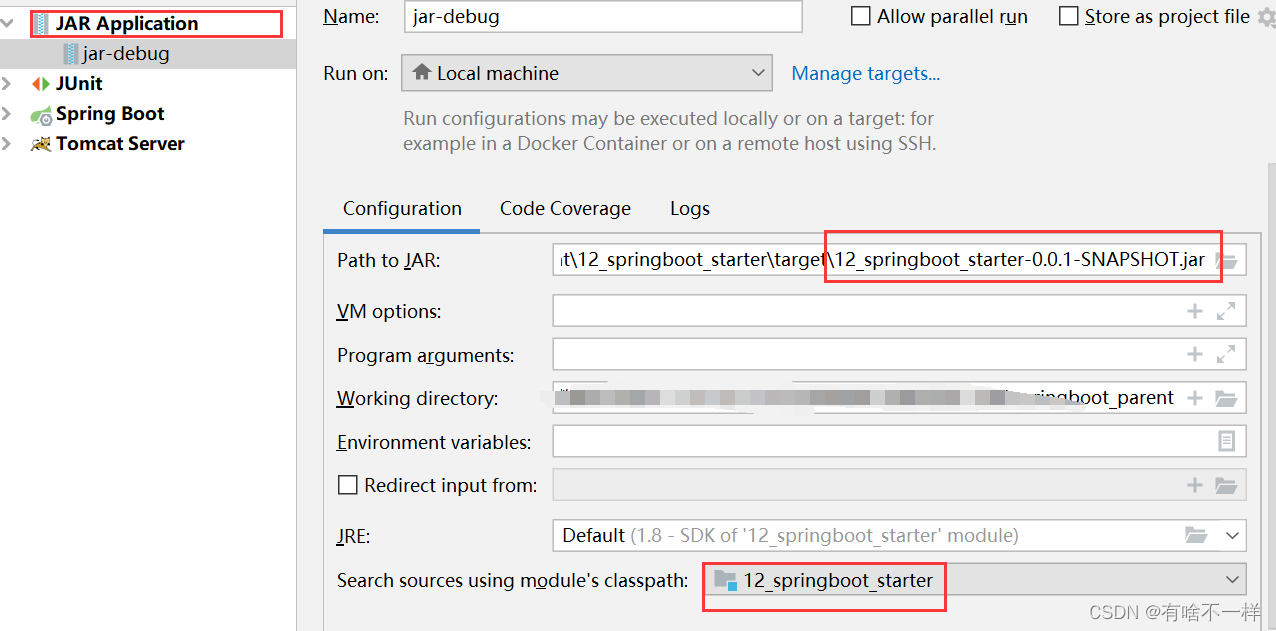Select the Spring Boot leaf icon
1276x631 pixels.
(x=40, y=113)
